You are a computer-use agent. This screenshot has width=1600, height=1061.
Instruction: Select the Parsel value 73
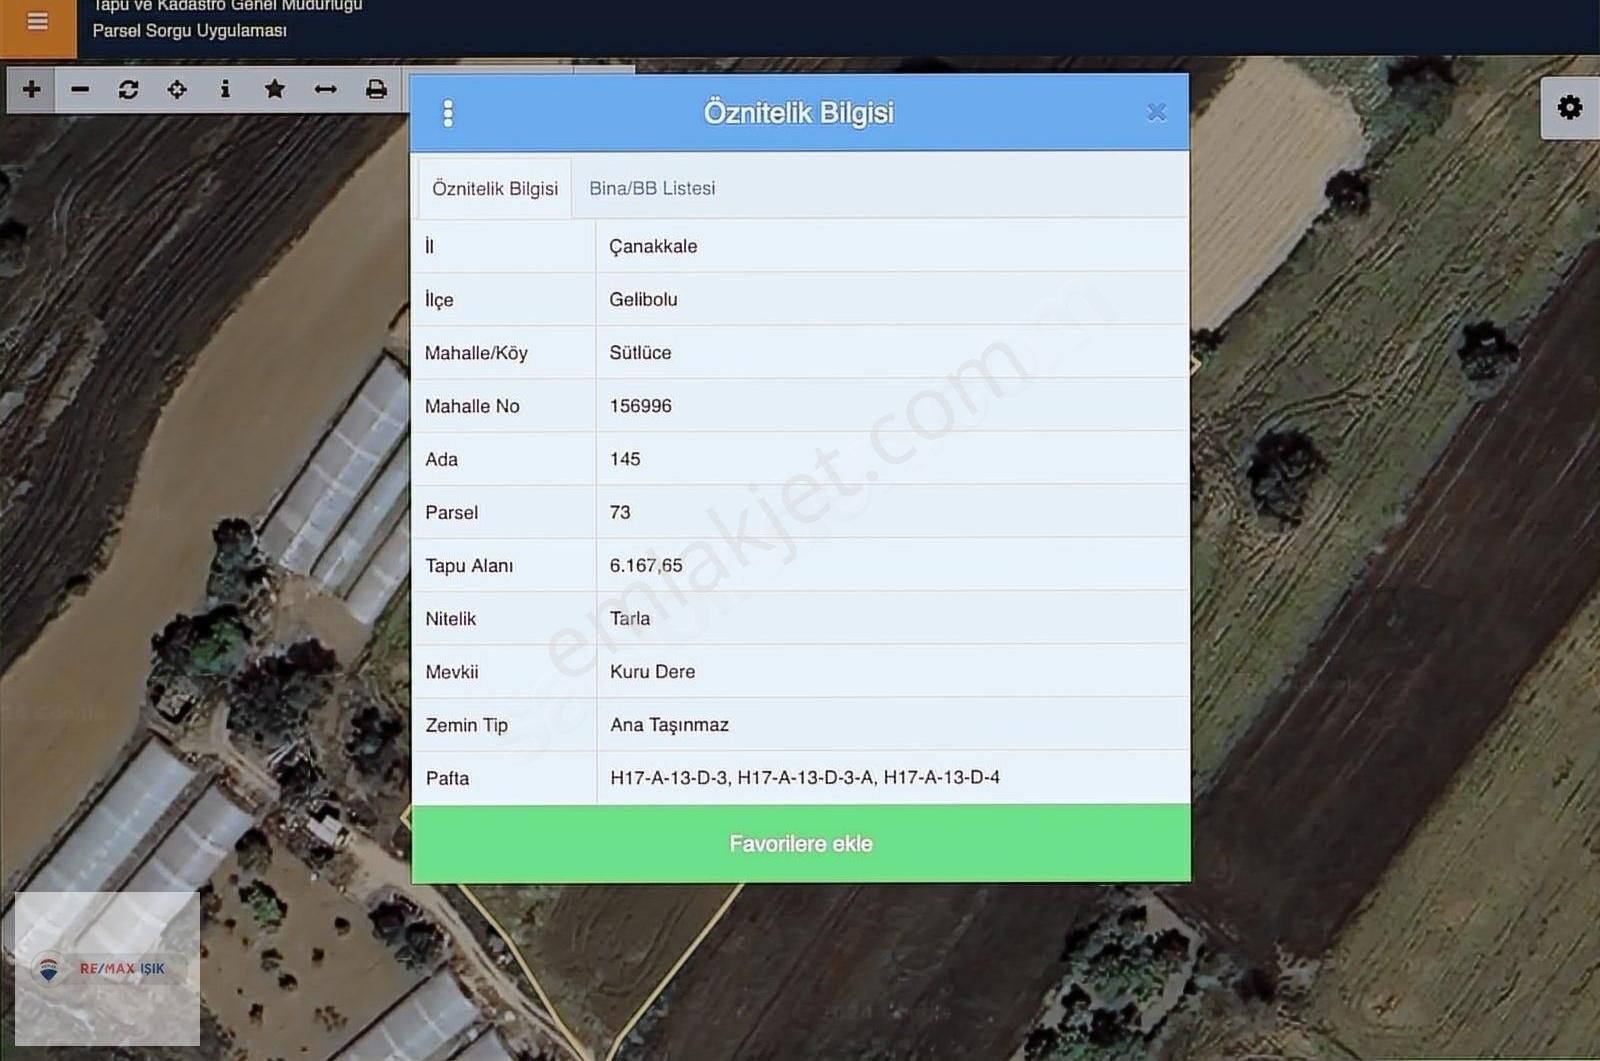(620, 512)
